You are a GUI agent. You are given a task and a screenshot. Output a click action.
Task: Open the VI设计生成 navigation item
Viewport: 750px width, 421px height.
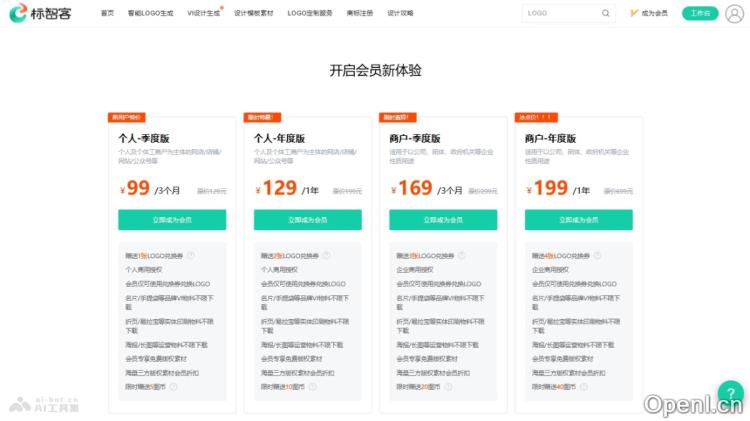coord(204,13)
